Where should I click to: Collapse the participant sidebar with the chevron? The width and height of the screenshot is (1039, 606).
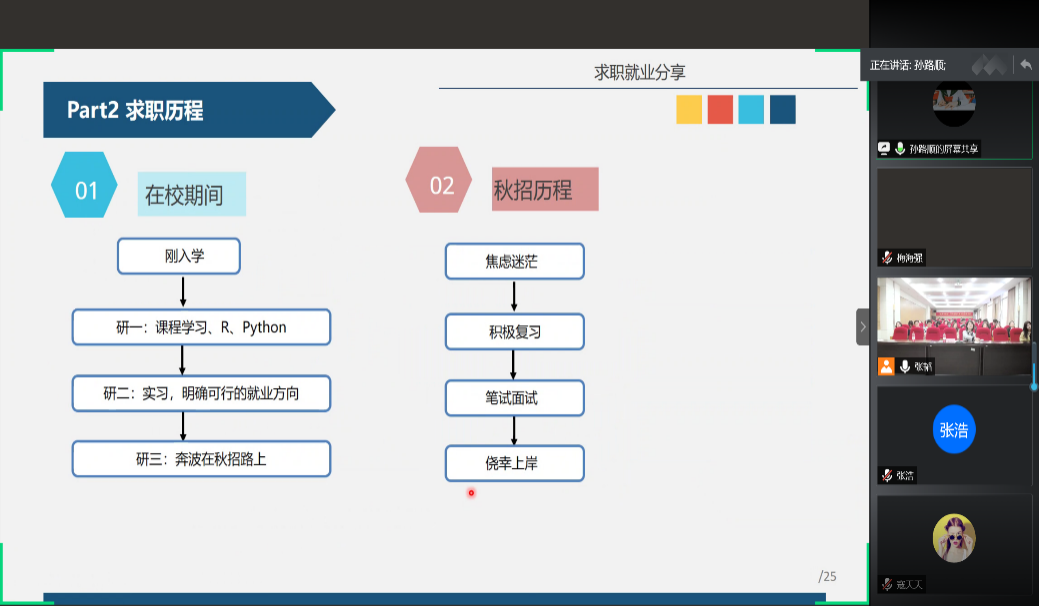pyautogui.click(x=862, y=327)
